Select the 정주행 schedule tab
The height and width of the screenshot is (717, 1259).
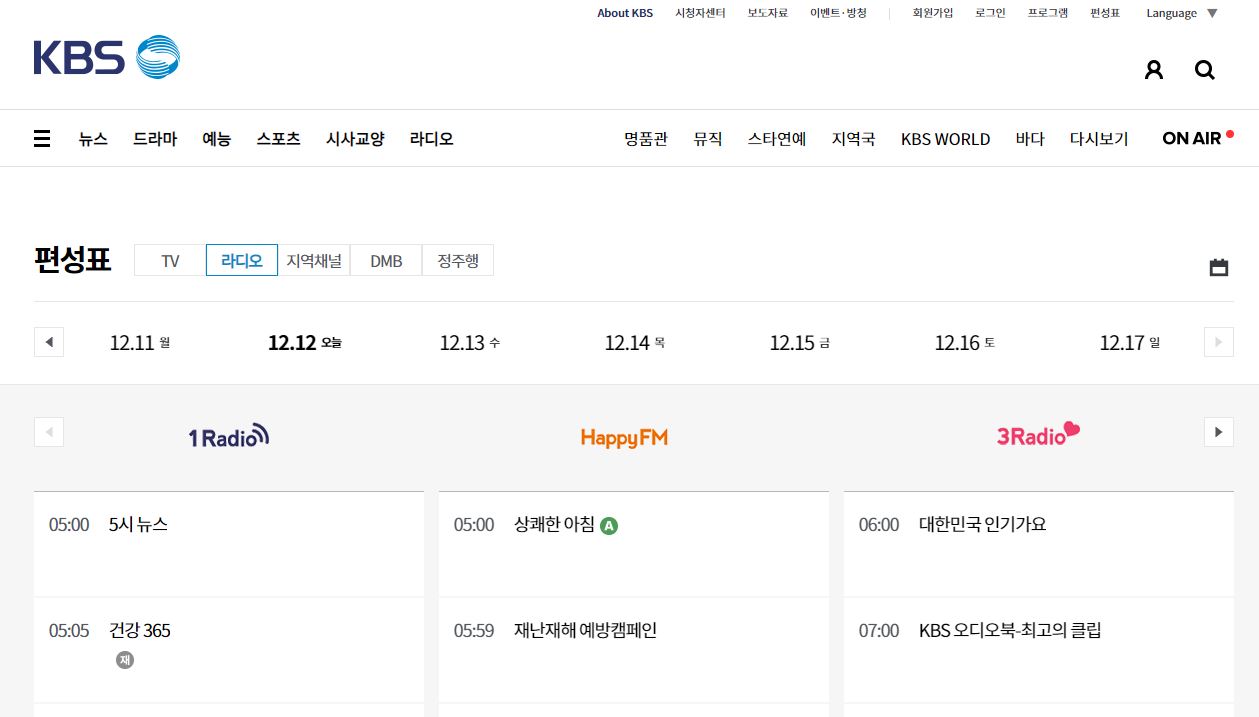(458, 260)
